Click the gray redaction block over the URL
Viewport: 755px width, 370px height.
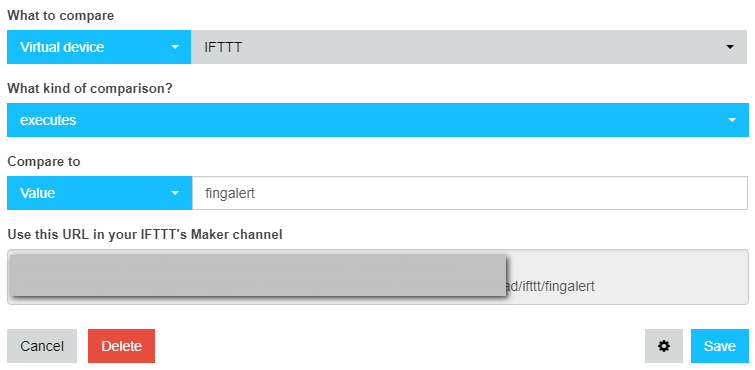(x=258, y=276)
